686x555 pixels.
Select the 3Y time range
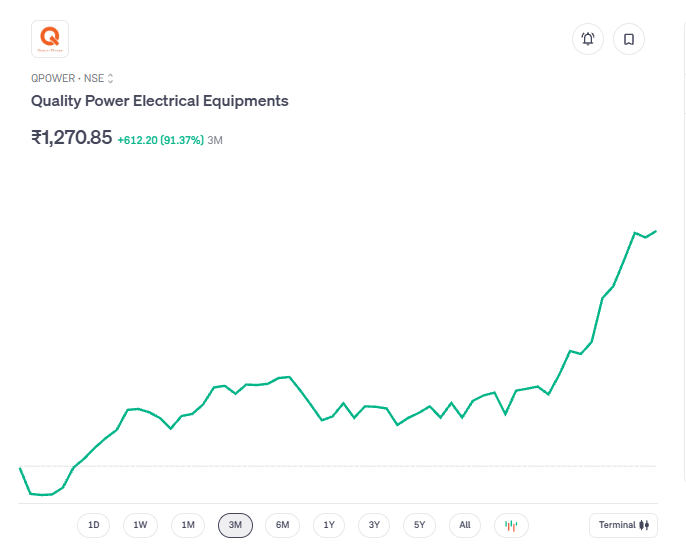click(374, 525)
